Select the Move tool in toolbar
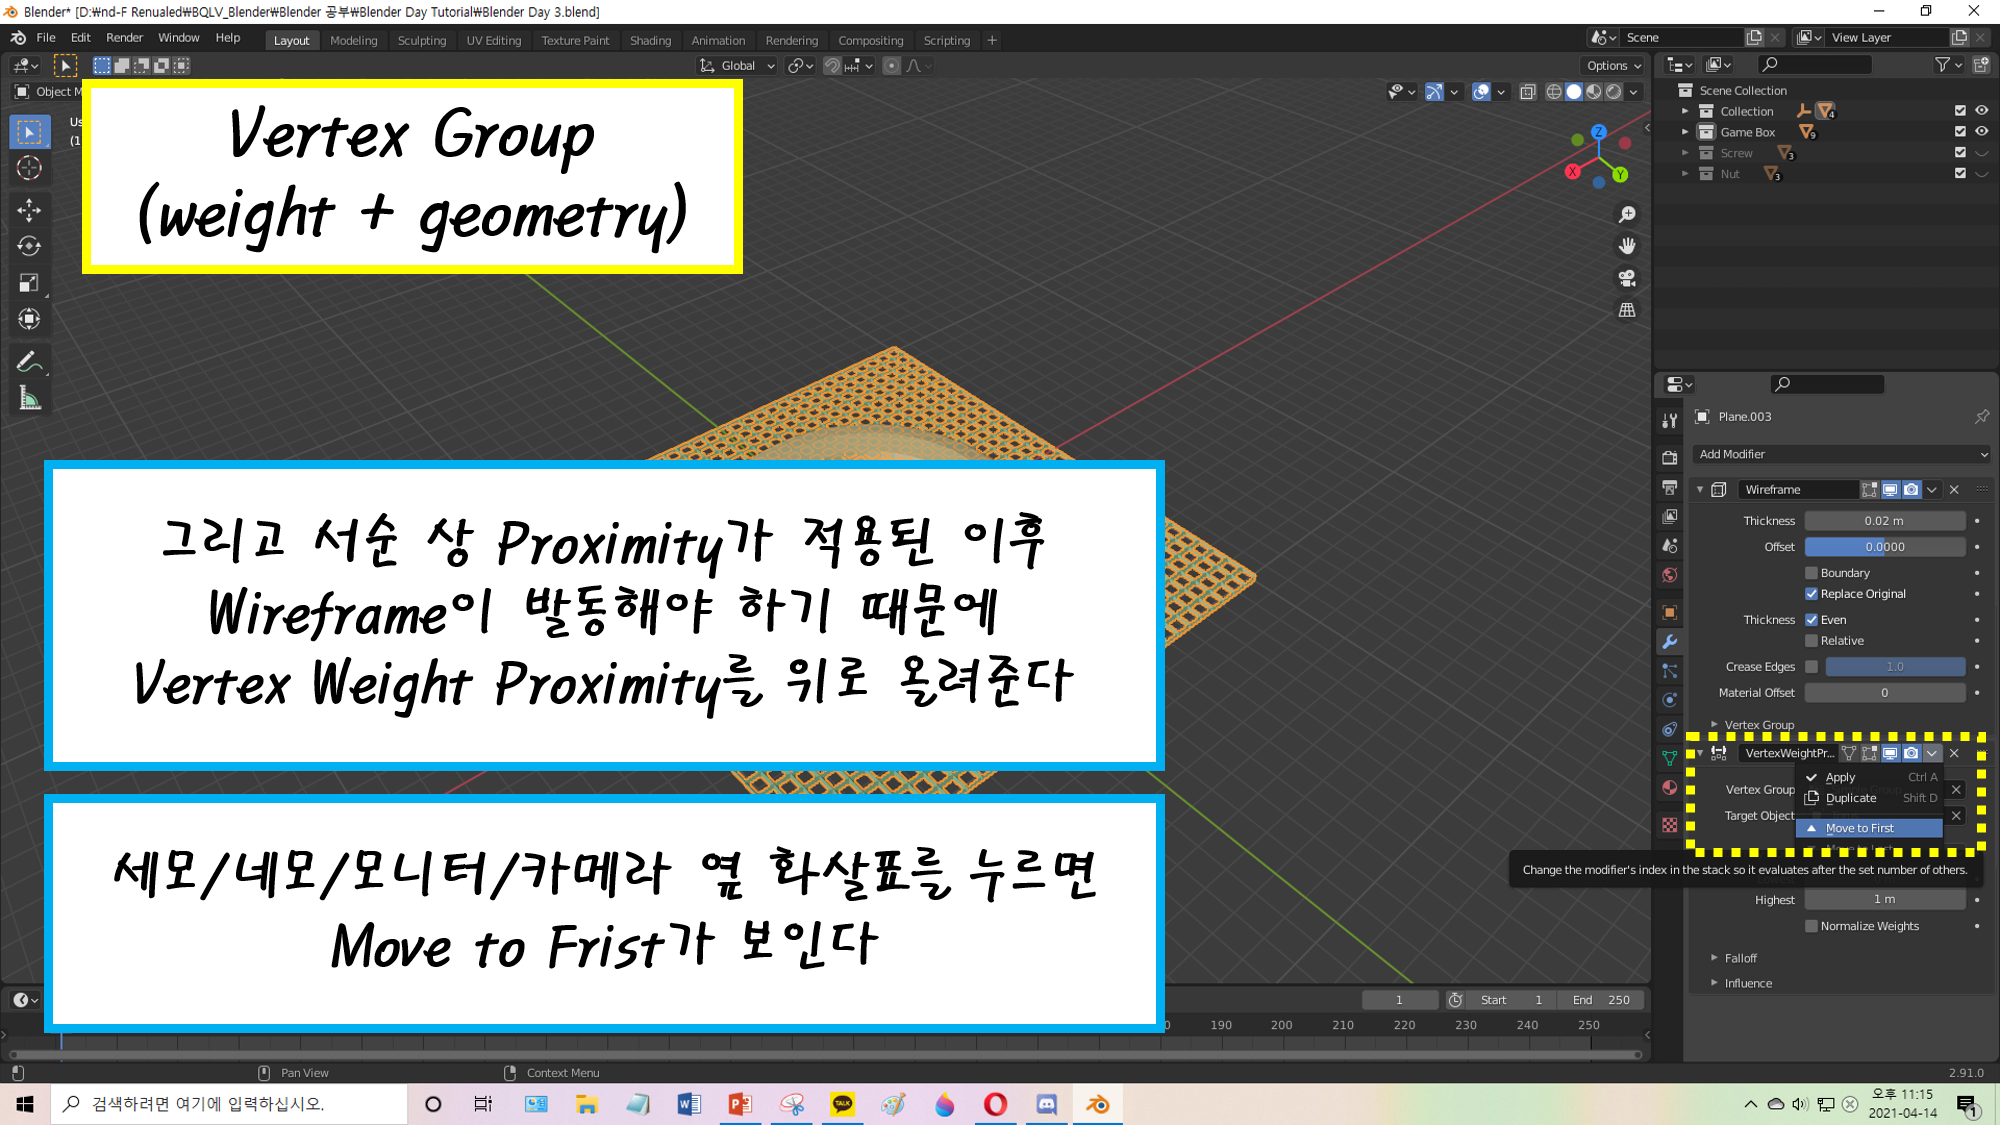The image size is (2000, 1125). pos(29,209)
